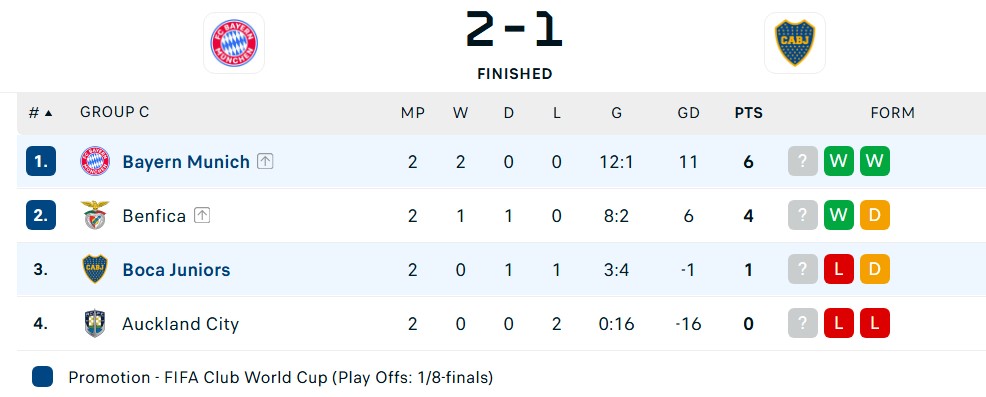The image size is (986, 397).
Task: Sort the standings by the PTS column header
Action: pos(748,113)
